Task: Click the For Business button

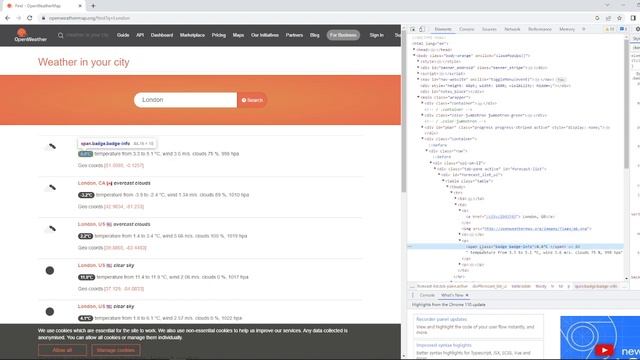Action: point(343,35)
